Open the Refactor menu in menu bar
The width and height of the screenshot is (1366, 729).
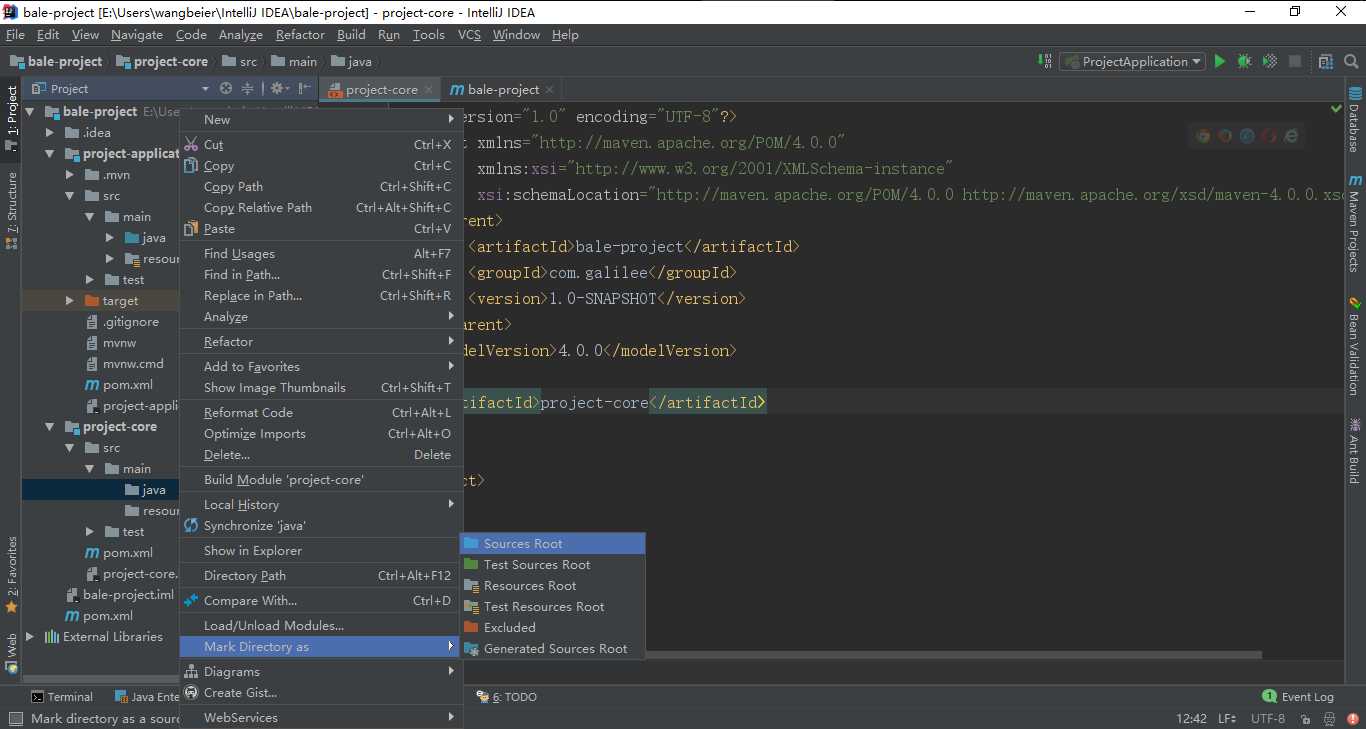coord(300,34)
